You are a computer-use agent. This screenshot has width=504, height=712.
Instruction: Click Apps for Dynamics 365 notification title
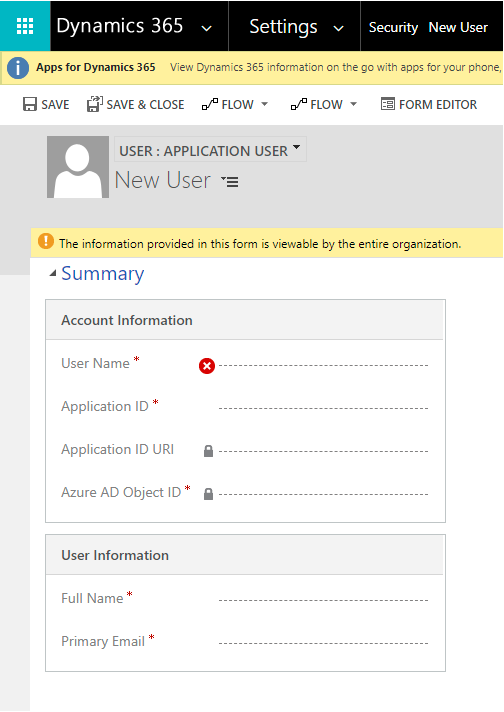(x=96, y=67)
